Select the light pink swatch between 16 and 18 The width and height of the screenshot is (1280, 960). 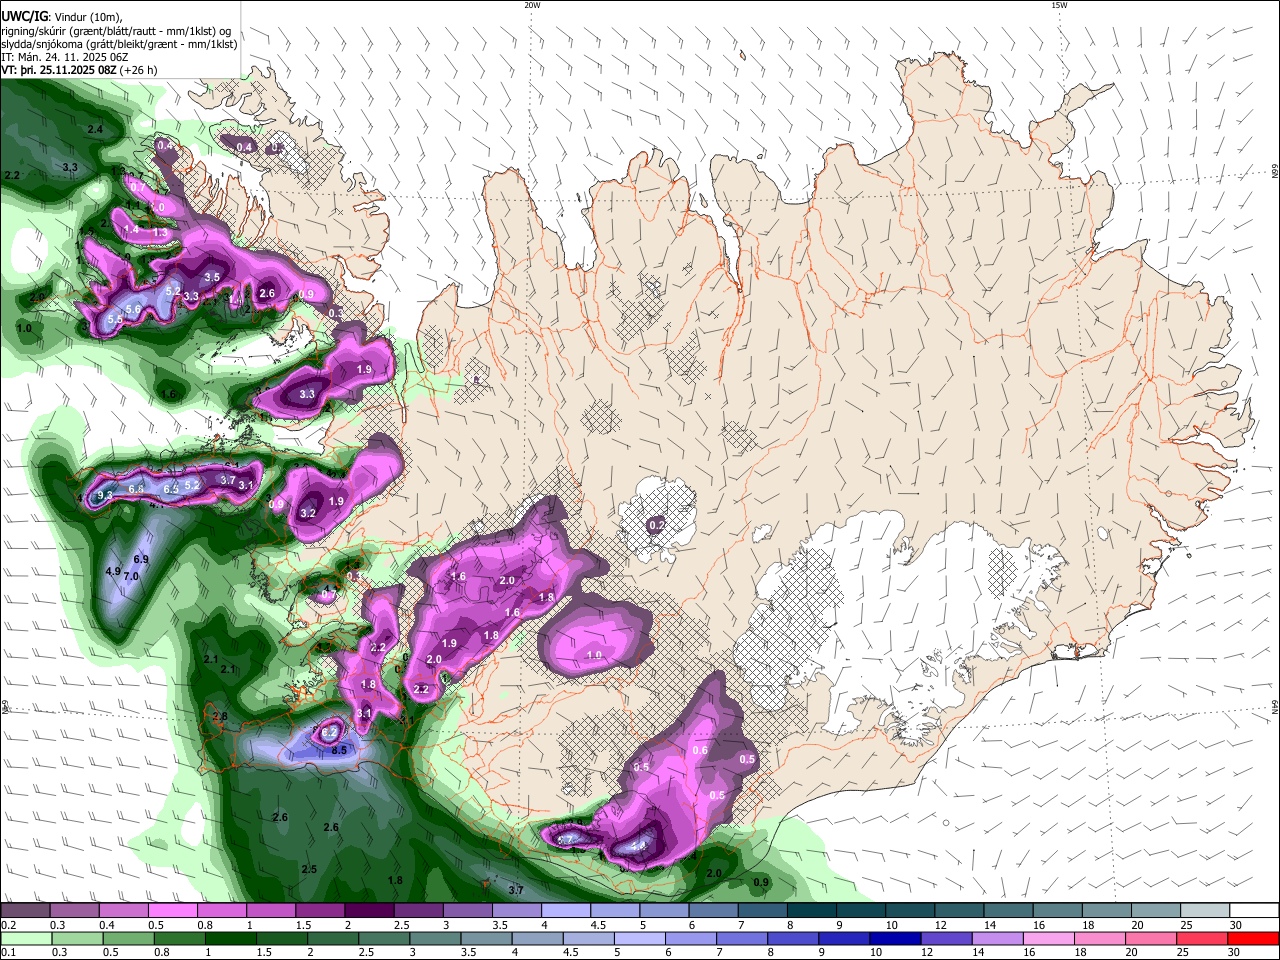tap(1047, 938)
